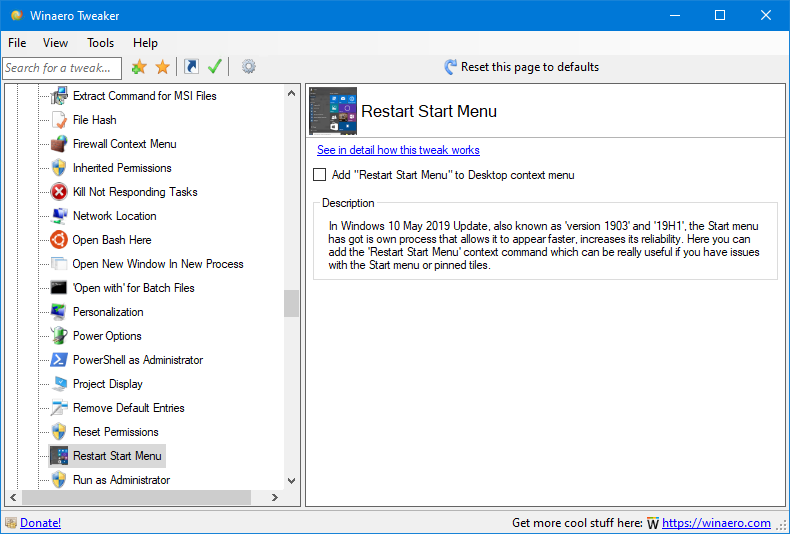The image size is (790, 534).
Task: Select Personalization item
Action: (108, 312)
